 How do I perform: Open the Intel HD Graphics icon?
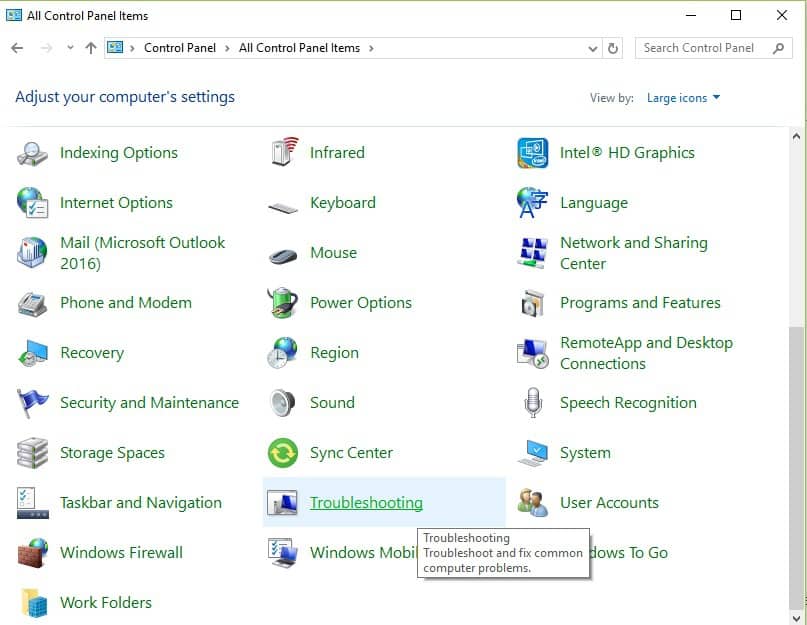(x=533, y=153)
